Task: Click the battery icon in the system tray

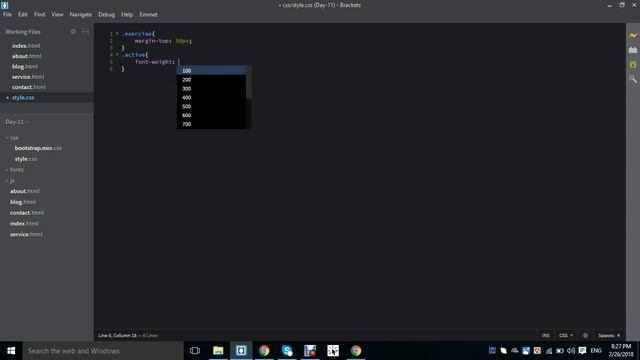Action: 560,351
